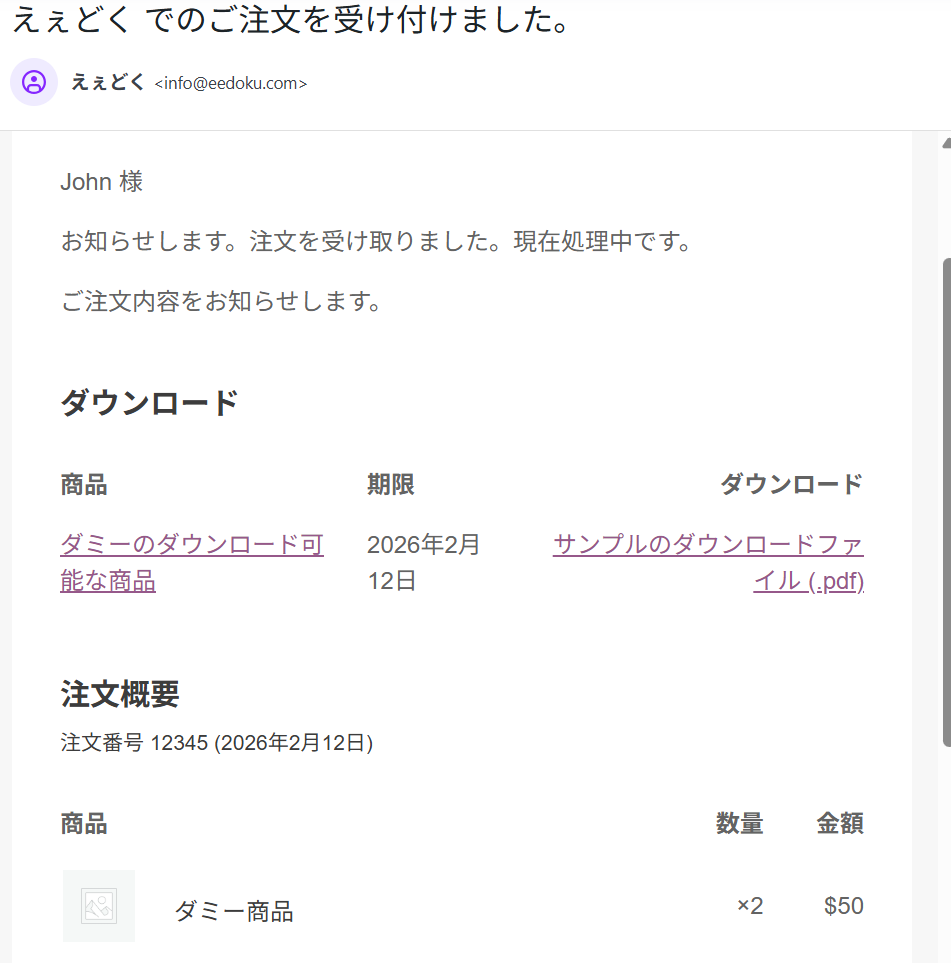
Task: Click the 注文概要 section heading
Action: [x=120, y=693]
